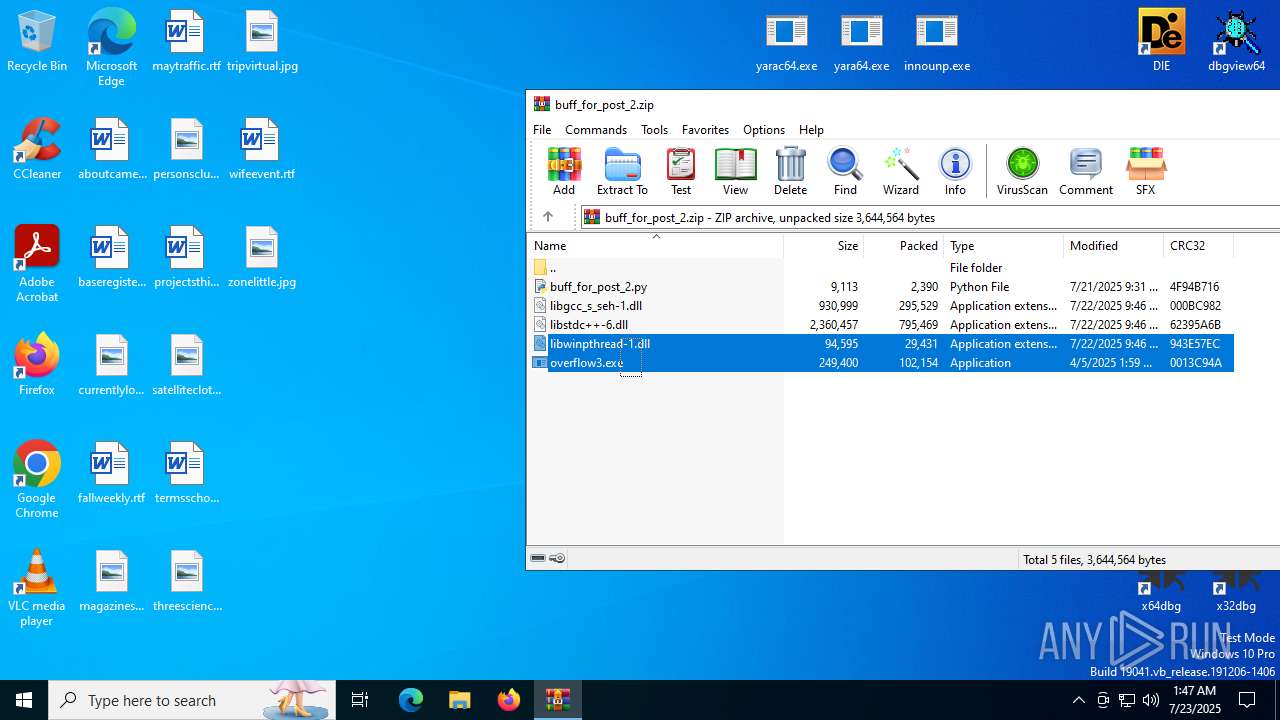Select tripvirtual.jpg desktop file

coord(262,42)
